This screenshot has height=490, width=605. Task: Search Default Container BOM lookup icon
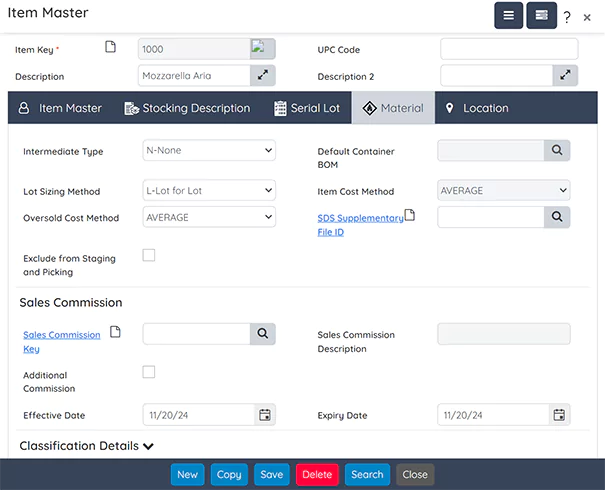557,150
